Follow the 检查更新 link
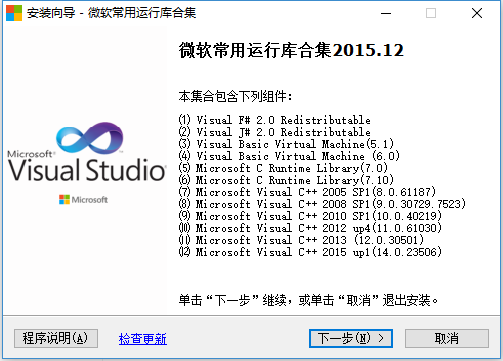Image resolution: width=503 pixels, height=361 pixels. (143, 339)
